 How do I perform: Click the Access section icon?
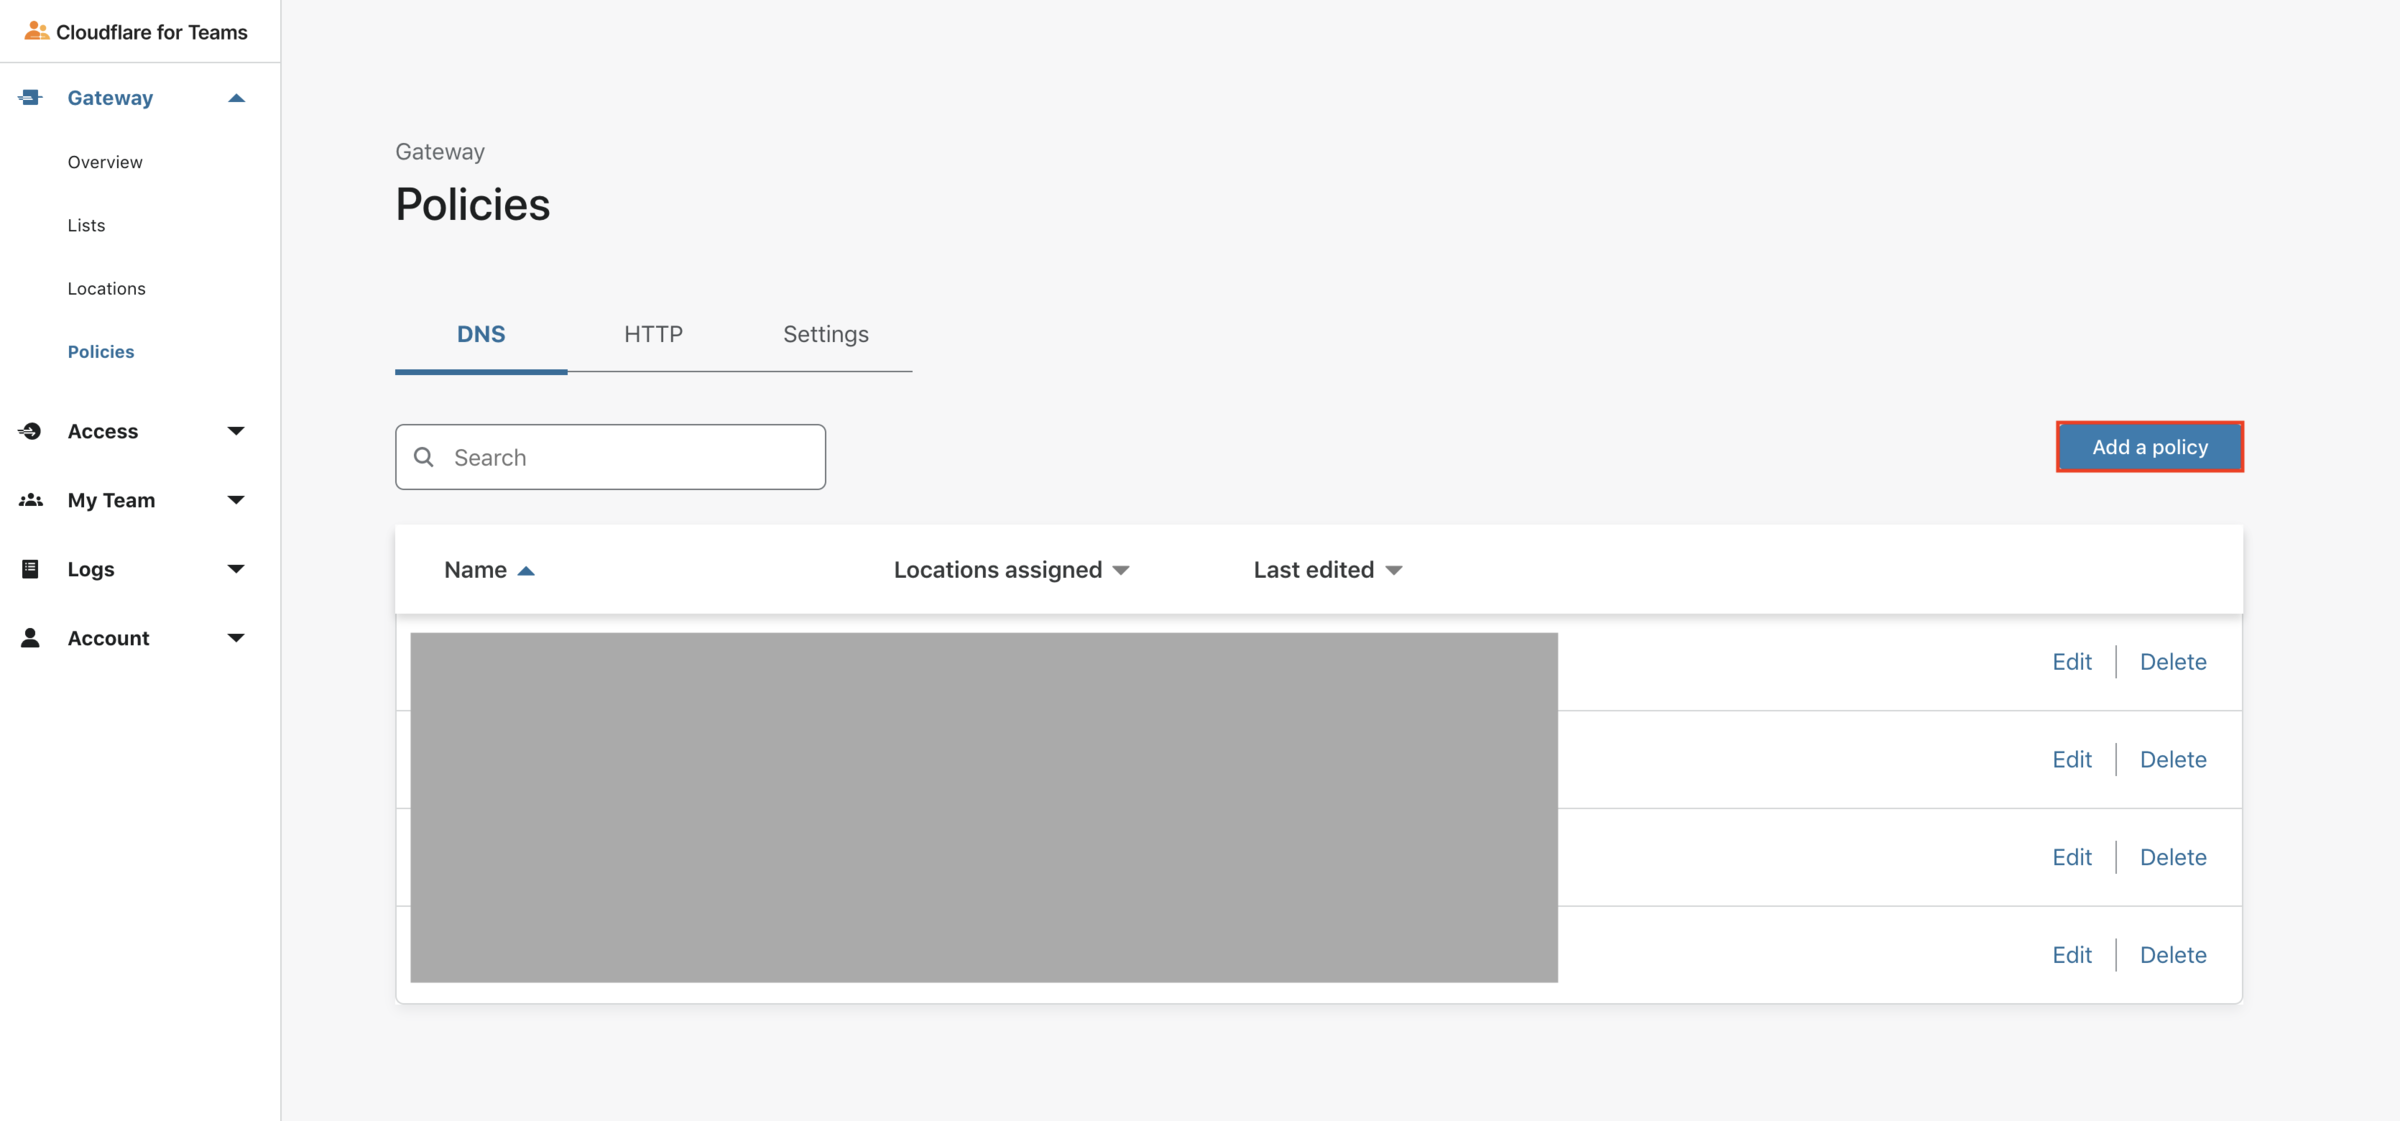pyautogui.click(x=30, y=431)
